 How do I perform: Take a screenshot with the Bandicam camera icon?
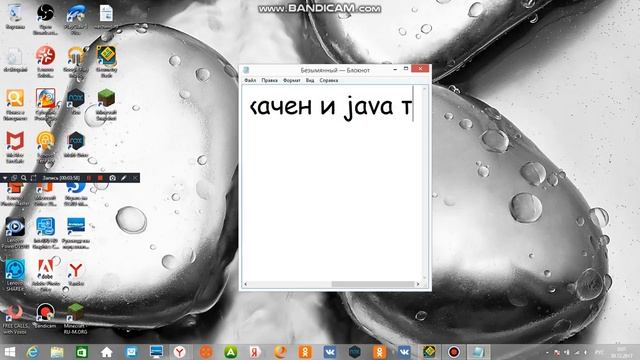[x=112, y=178]
